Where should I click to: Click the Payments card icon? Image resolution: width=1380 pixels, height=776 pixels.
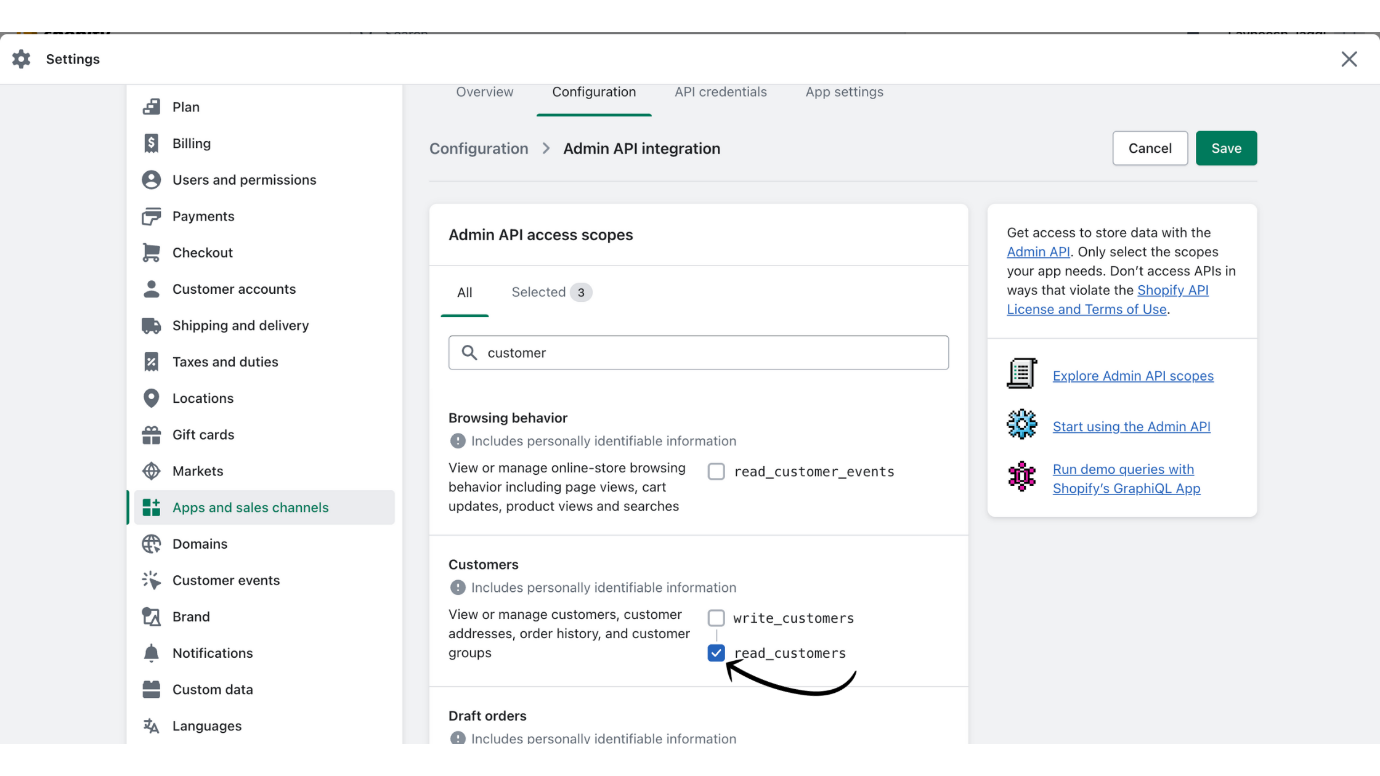pyautogui.click(x=151, y=216)
